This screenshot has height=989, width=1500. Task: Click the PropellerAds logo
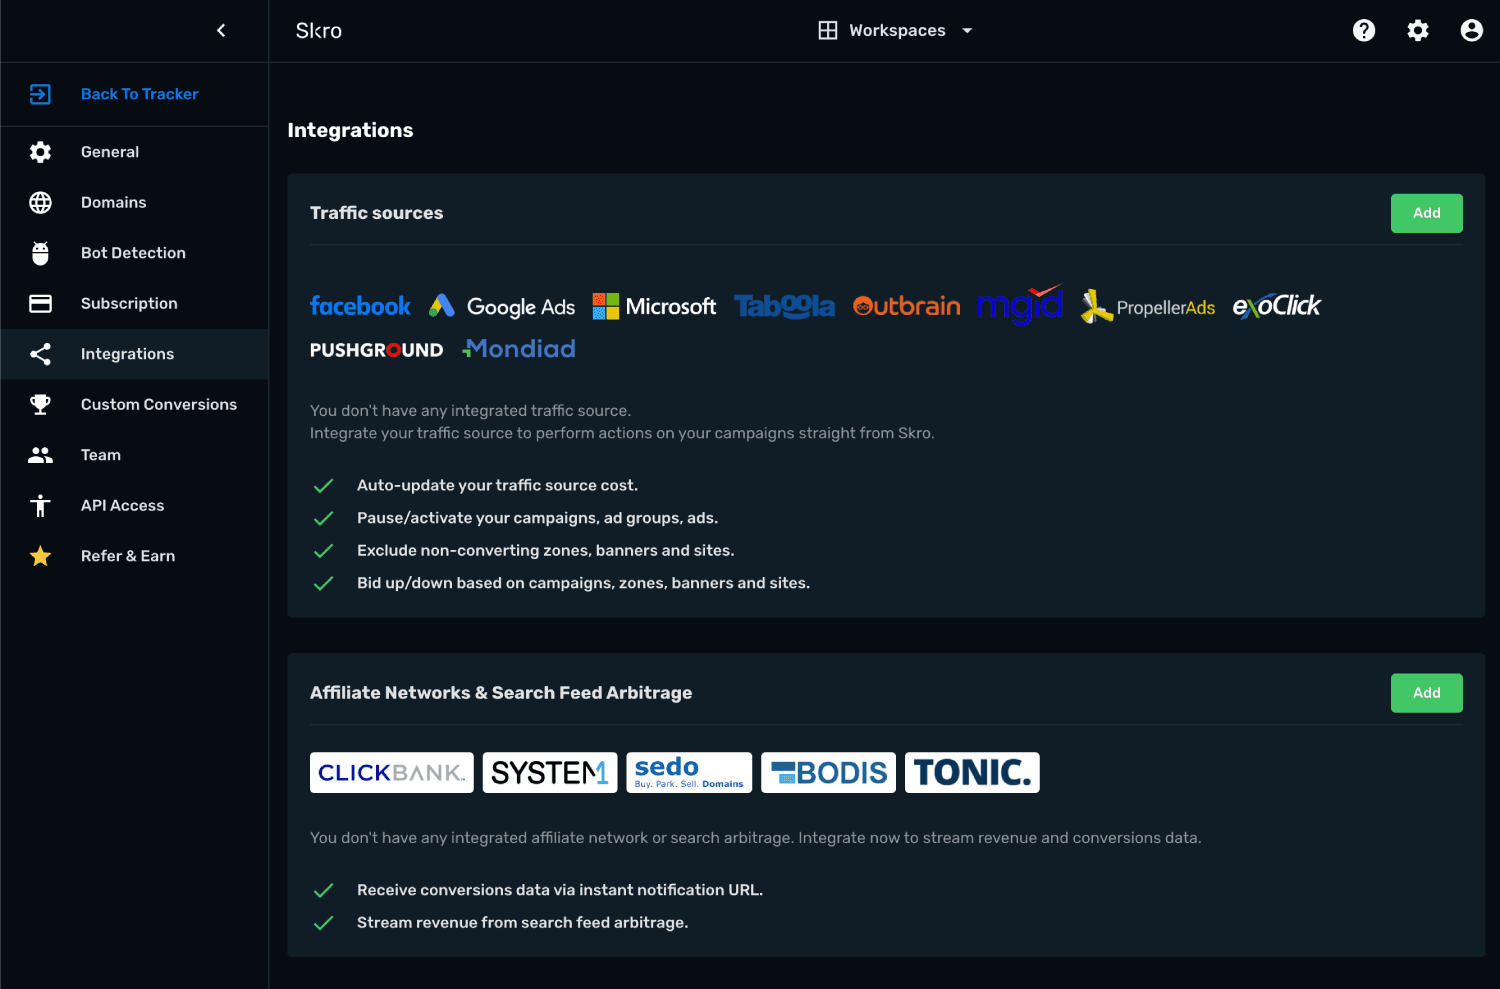[x=1148, y=307]
